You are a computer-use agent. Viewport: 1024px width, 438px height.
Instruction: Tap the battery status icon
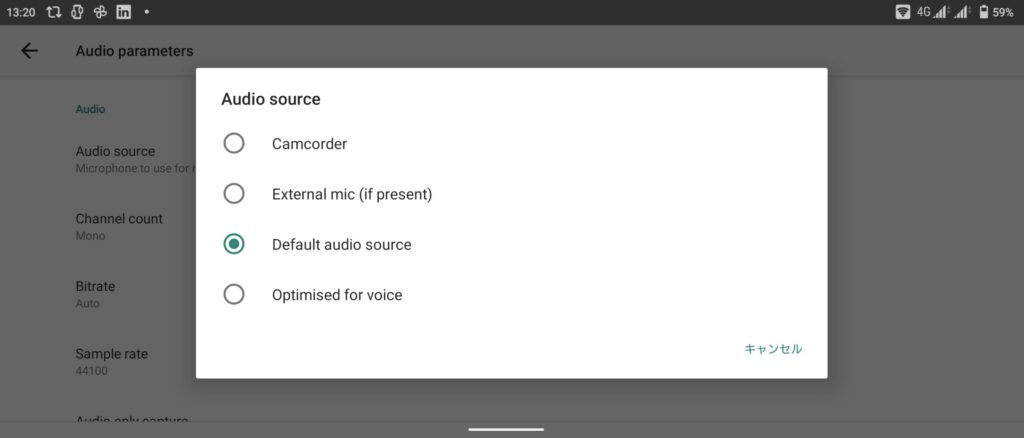click(x=984, y=12)
